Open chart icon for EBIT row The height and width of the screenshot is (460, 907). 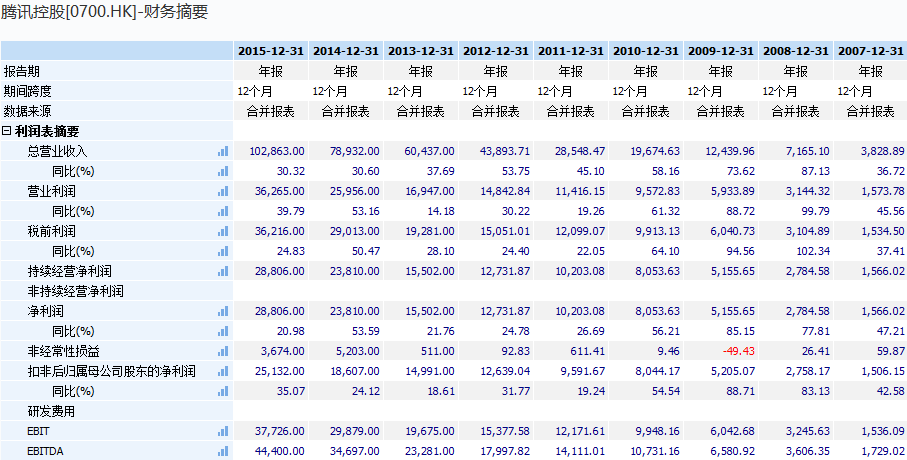tap(223, 432)
